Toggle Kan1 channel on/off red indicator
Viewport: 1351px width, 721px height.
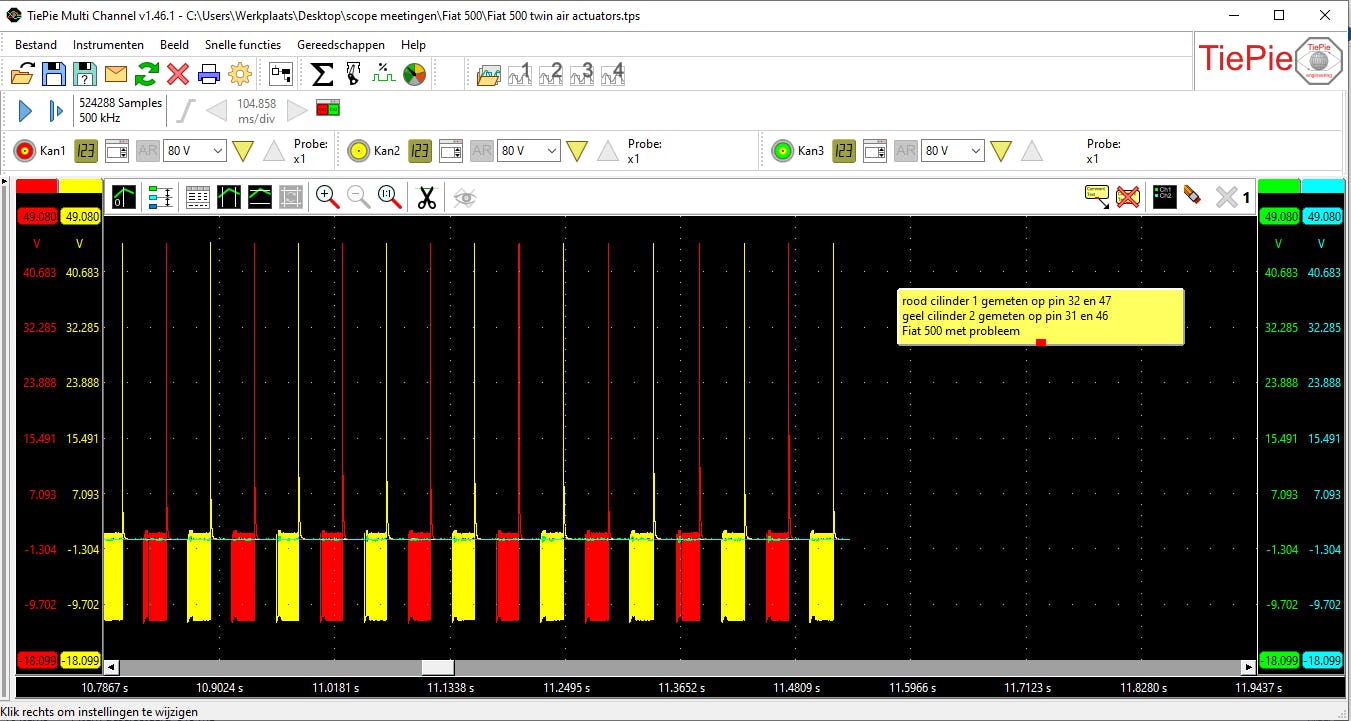tap(25, 151)
